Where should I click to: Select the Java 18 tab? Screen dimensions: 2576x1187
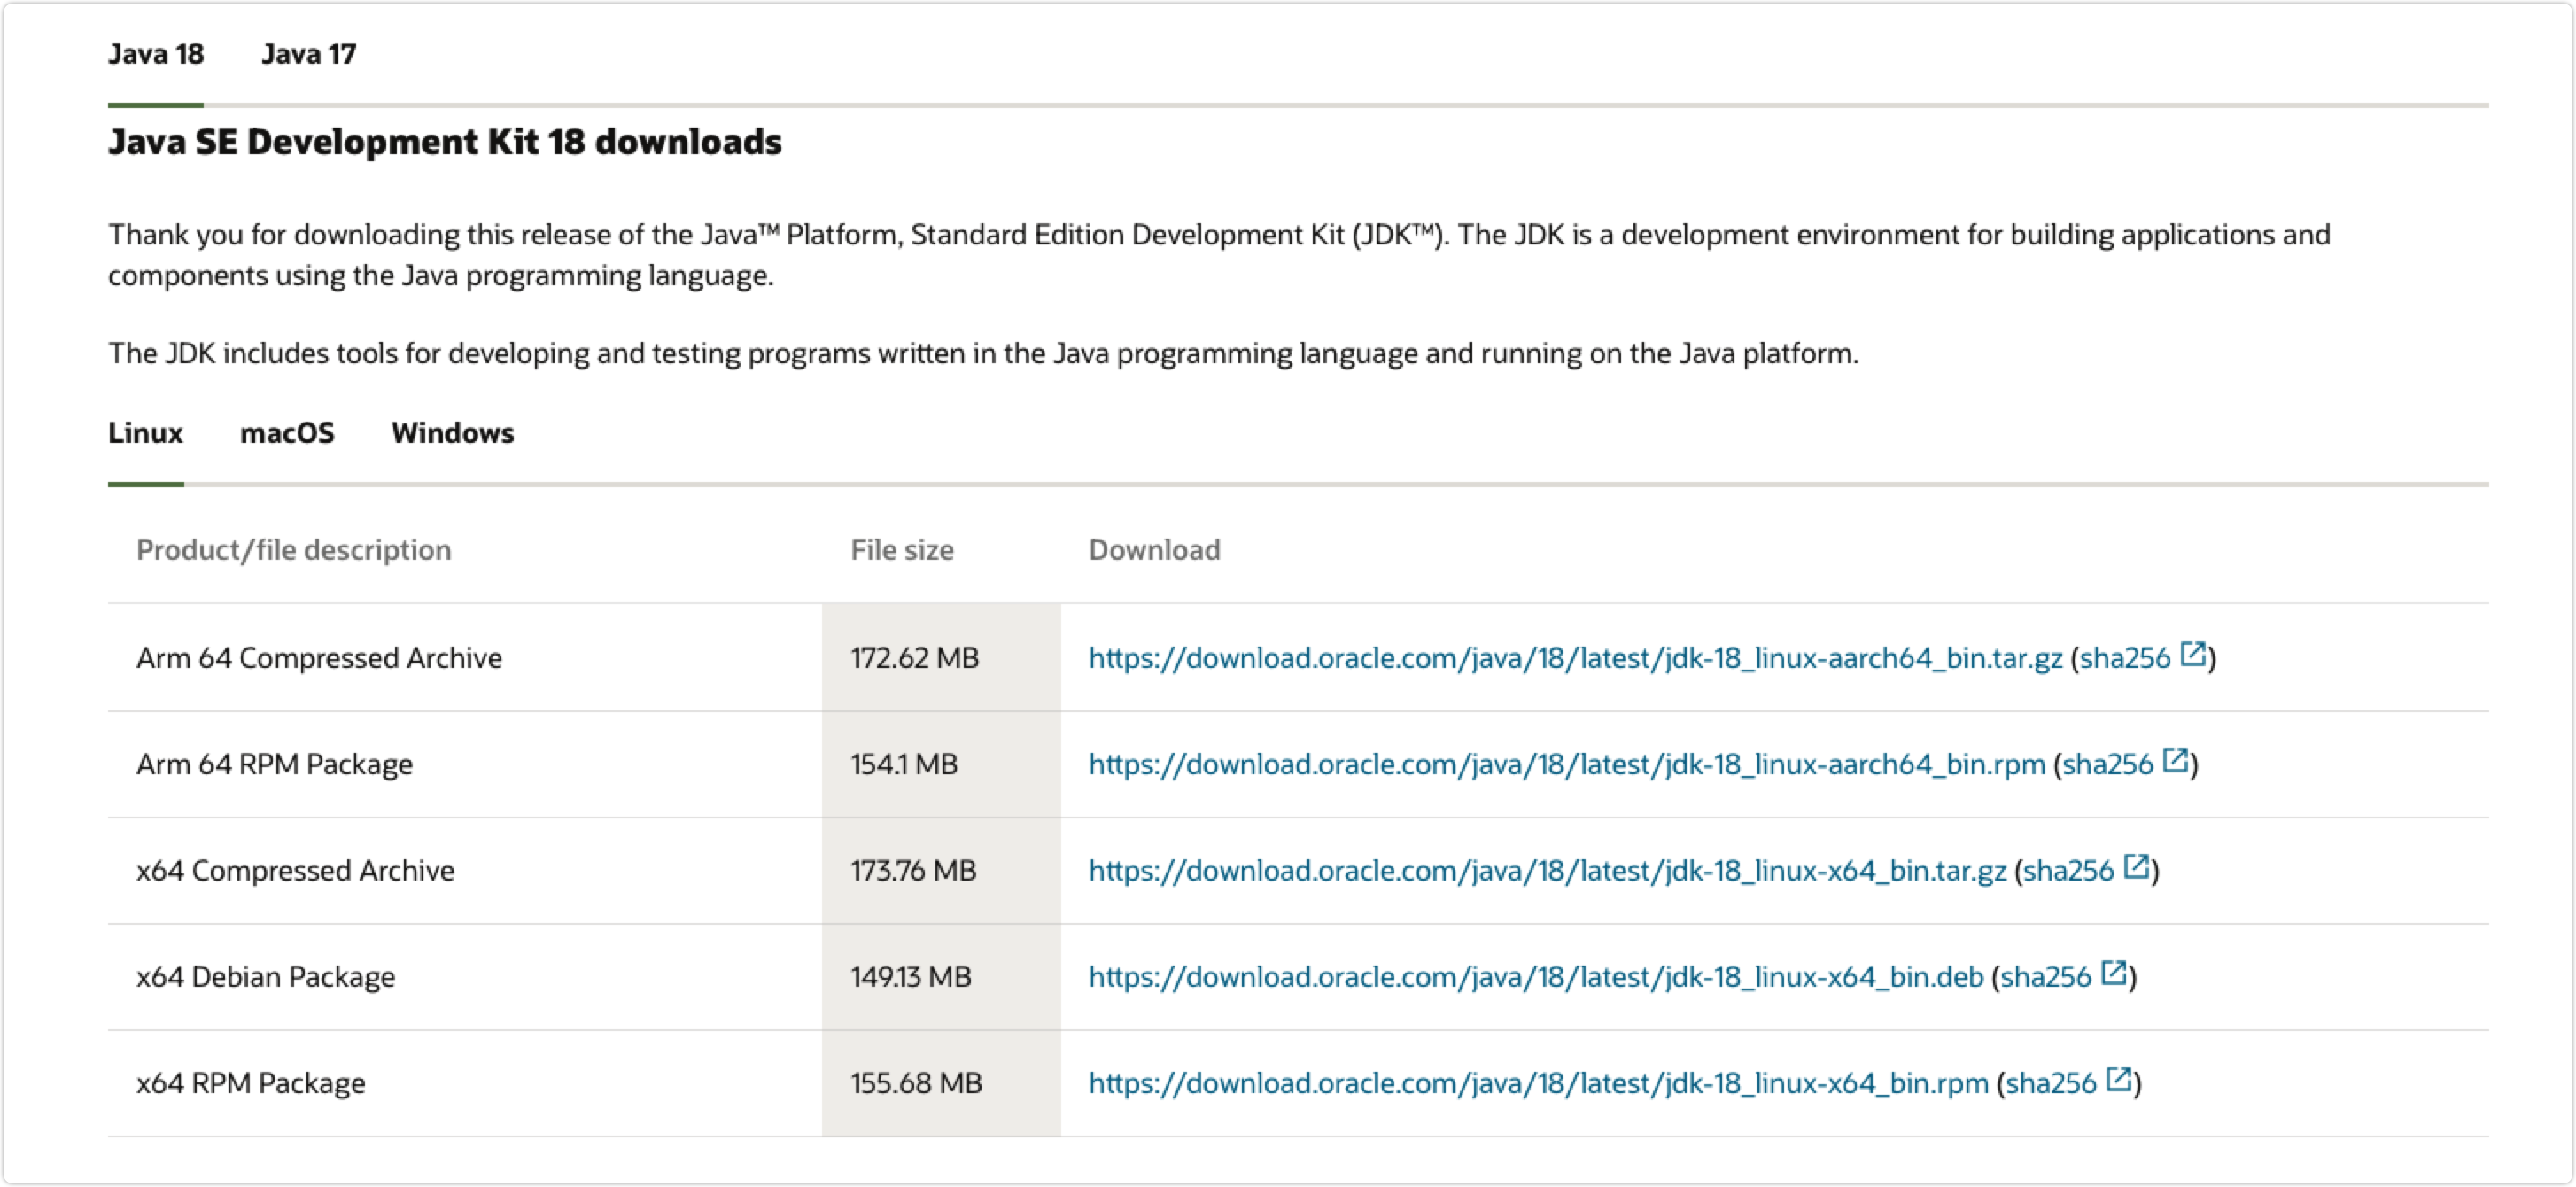tap(156, 54)
